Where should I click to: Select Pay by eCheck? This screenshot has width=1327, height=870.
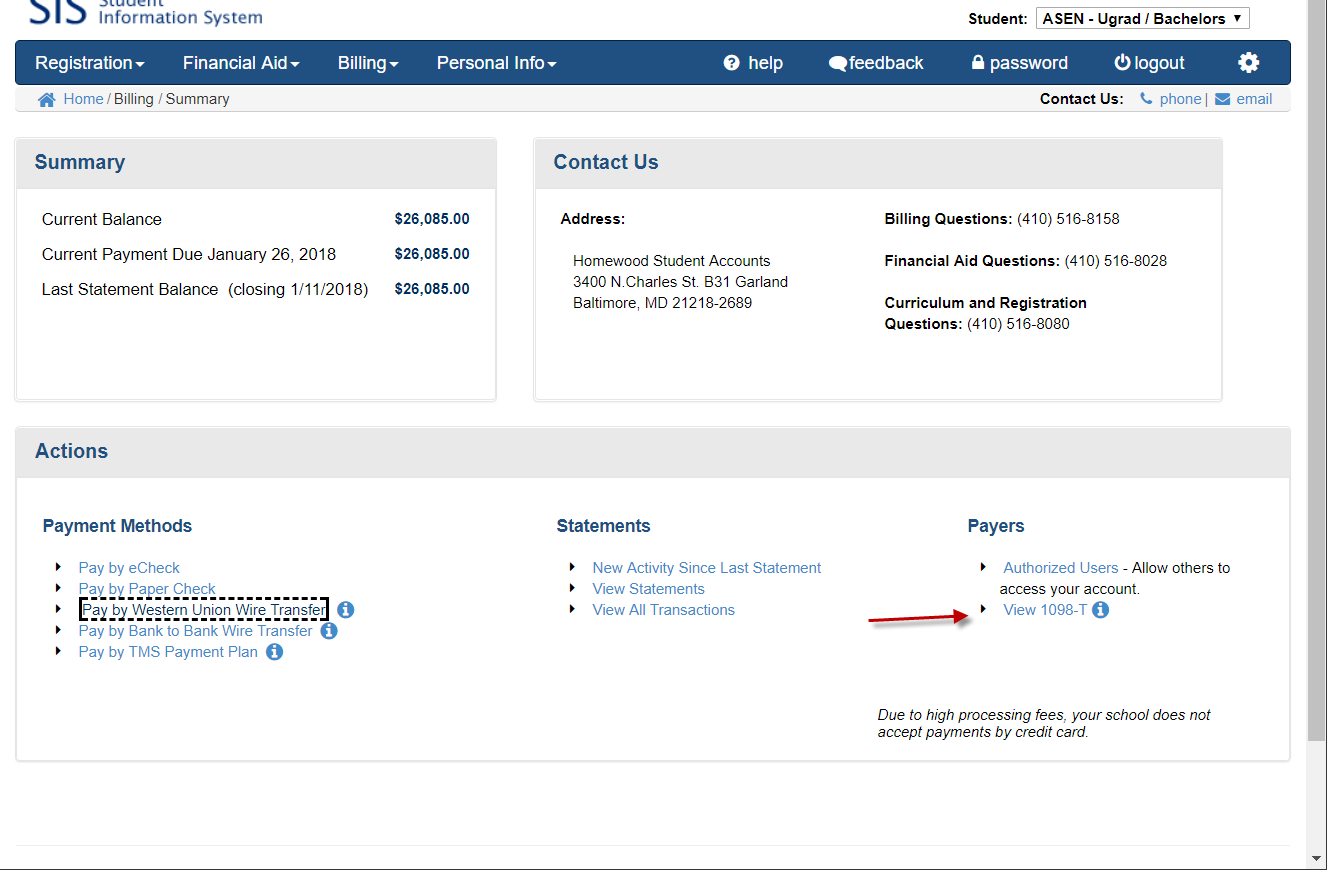click(129, 568)
